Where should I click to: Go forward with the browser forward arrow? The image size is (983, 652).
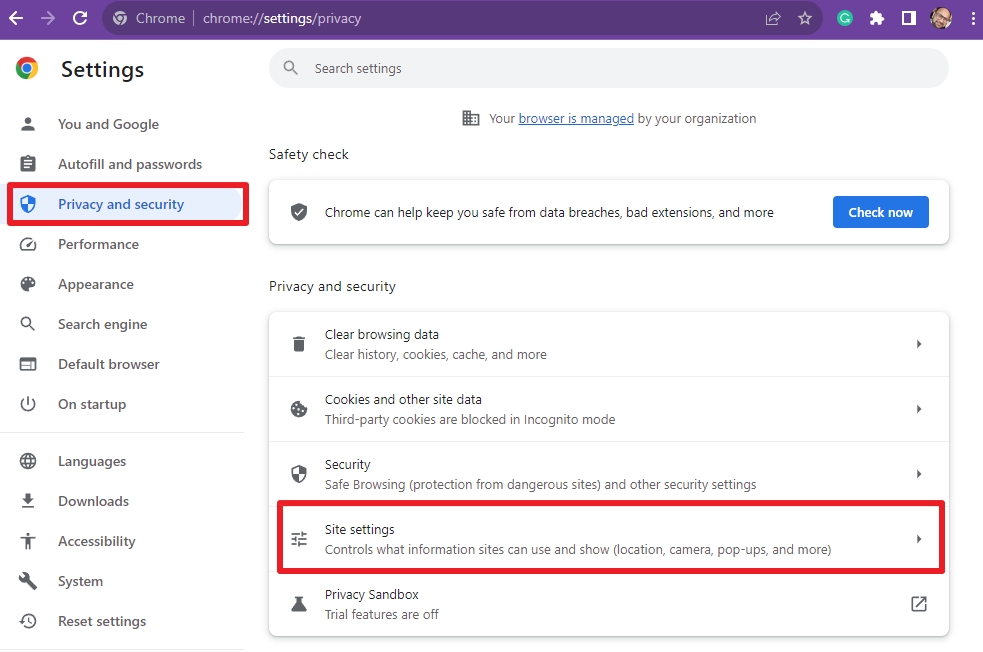48,18
